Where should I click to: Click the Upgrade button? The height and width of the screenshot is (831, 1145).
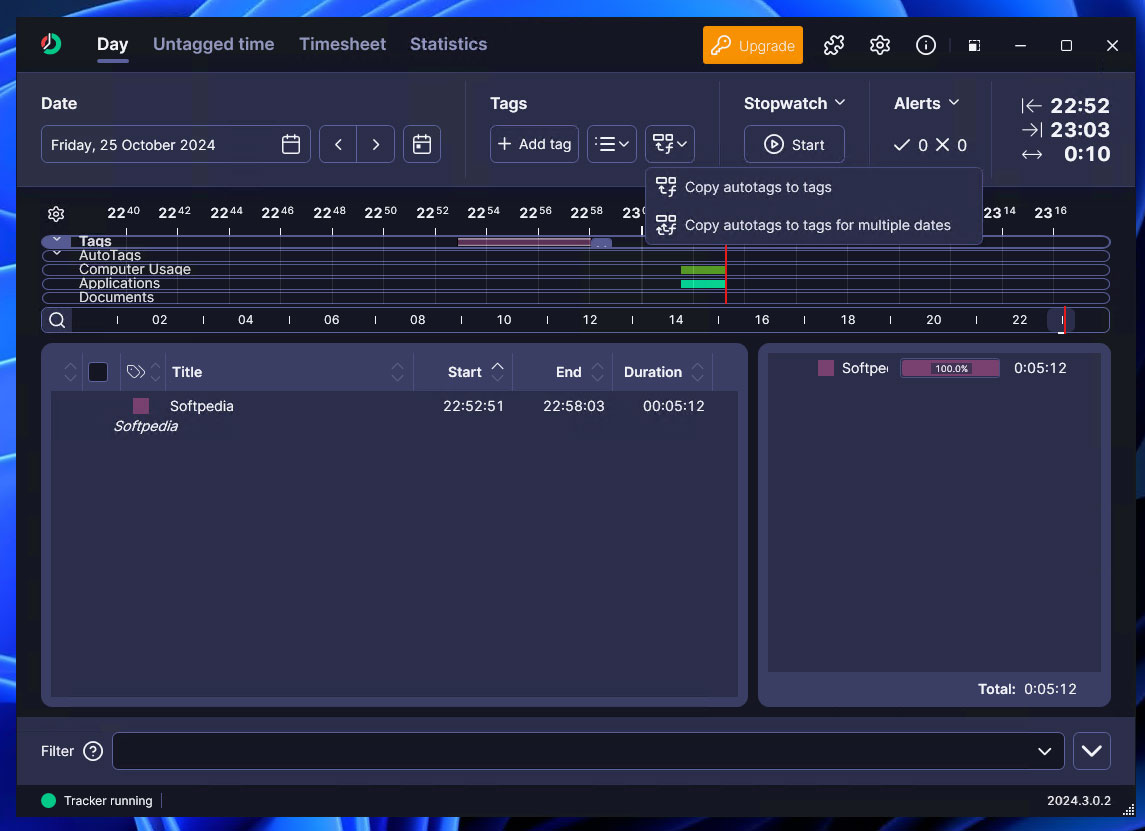[x=753, y=45]
